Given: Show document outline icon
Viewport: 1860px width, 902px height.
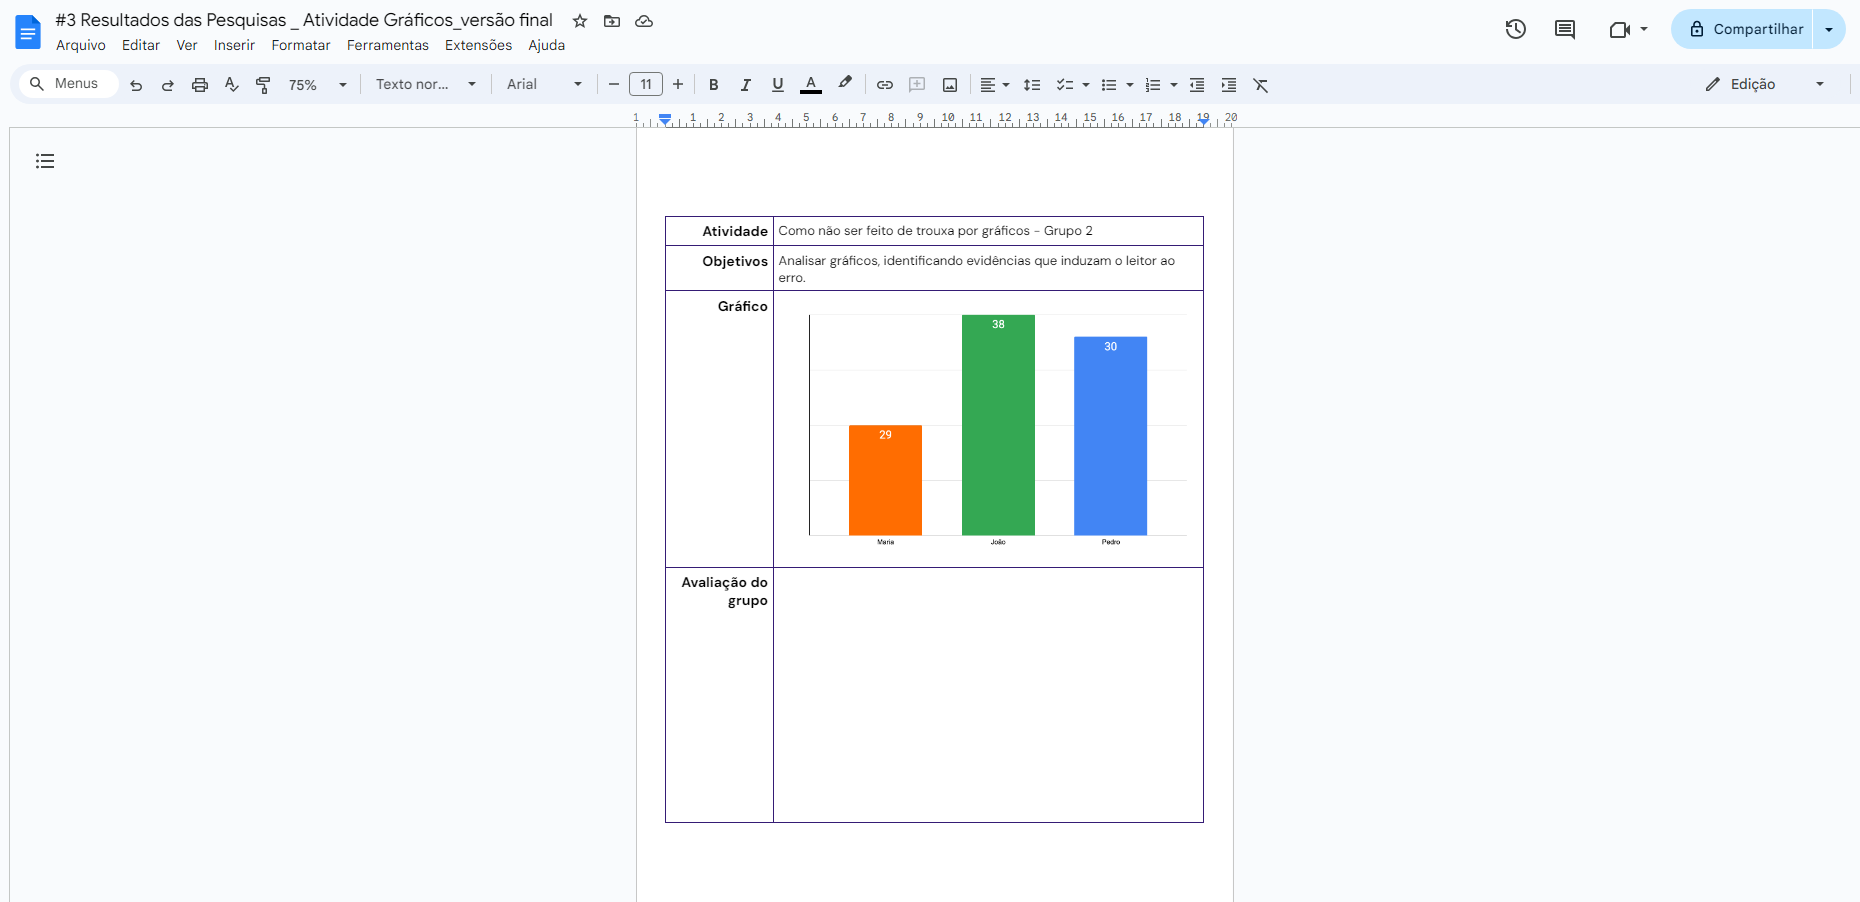Looking at the screenshot, I should tap(45, 161).
